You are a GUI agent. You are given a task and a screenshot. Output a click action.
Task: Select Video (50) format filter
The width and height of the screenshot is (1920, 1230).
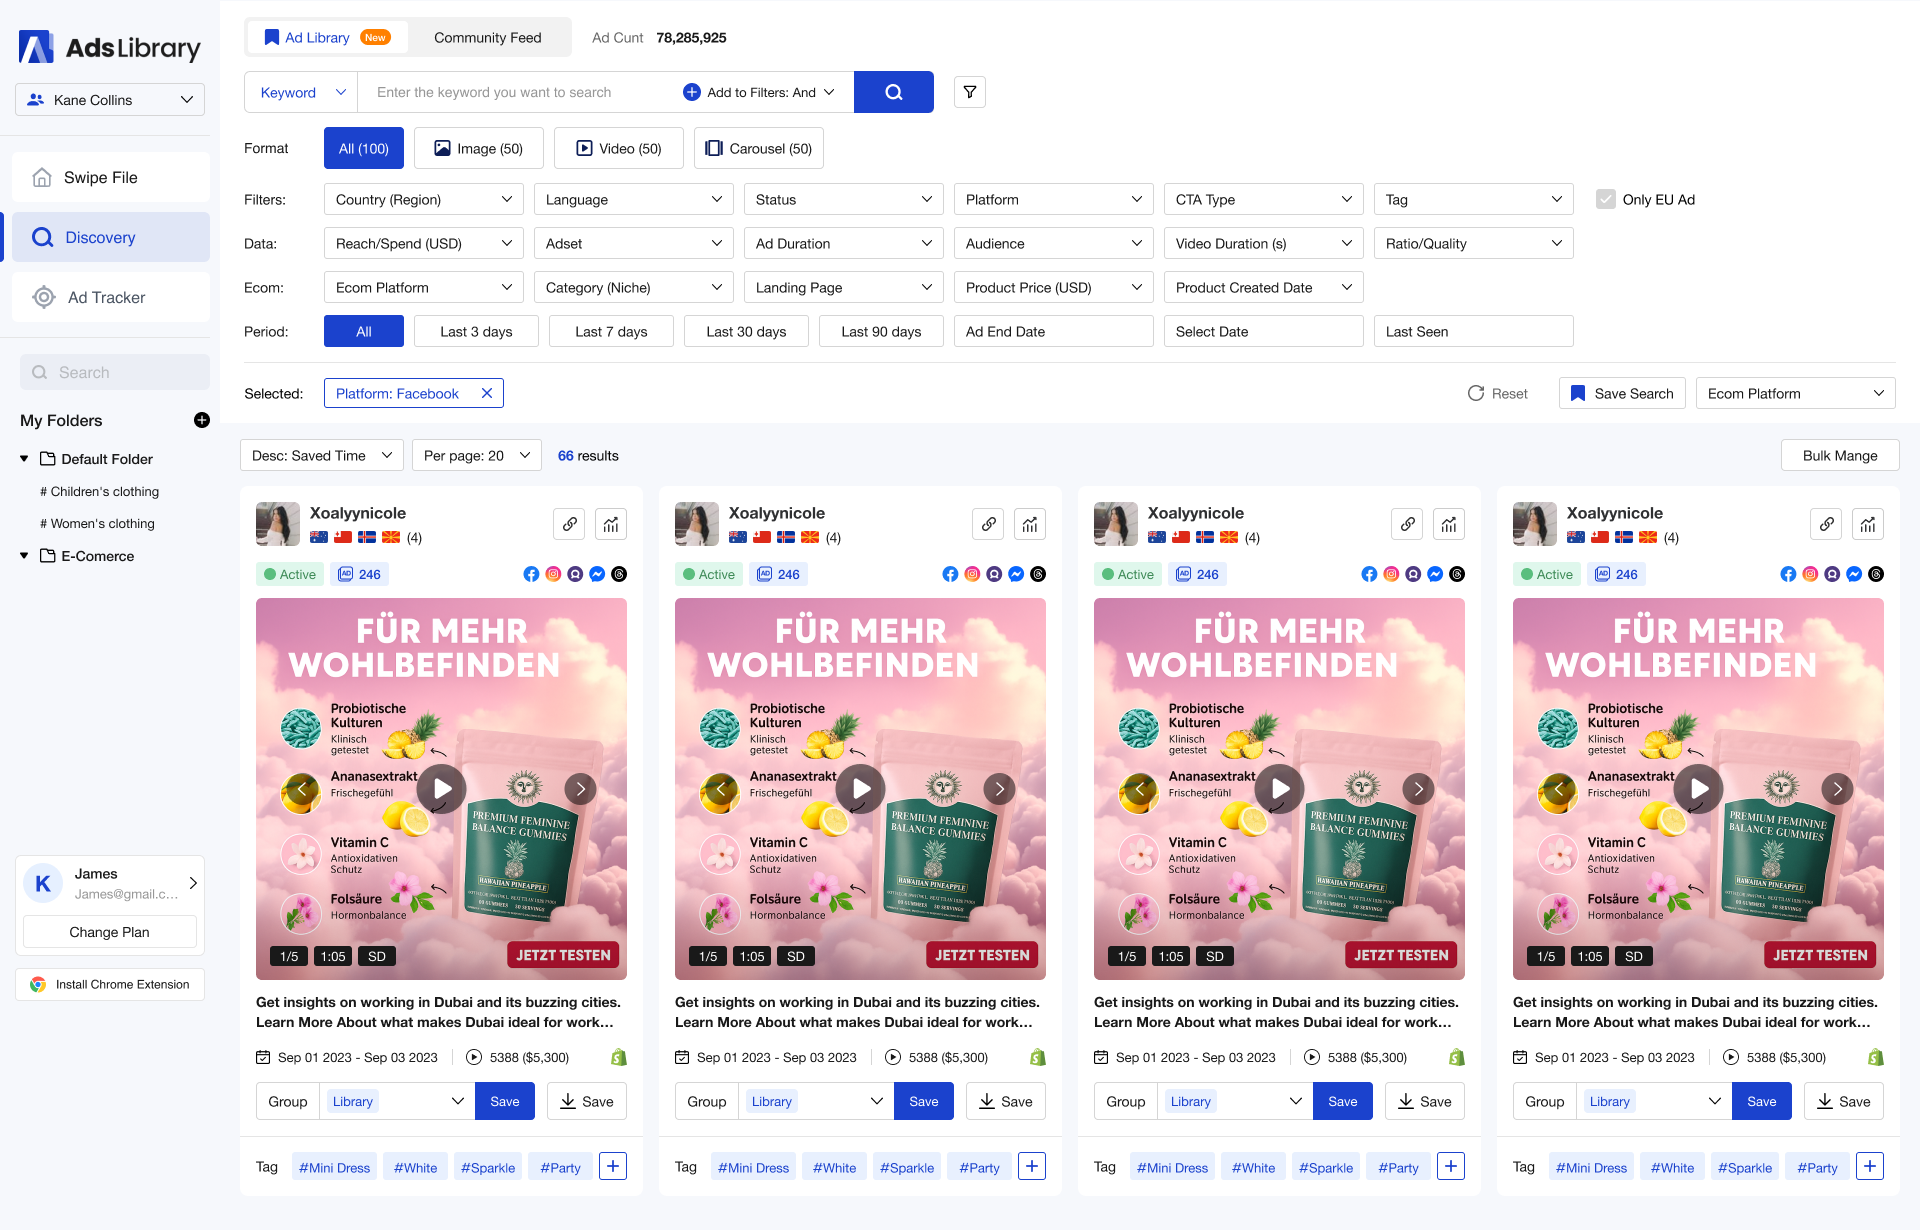click(619, 148)
